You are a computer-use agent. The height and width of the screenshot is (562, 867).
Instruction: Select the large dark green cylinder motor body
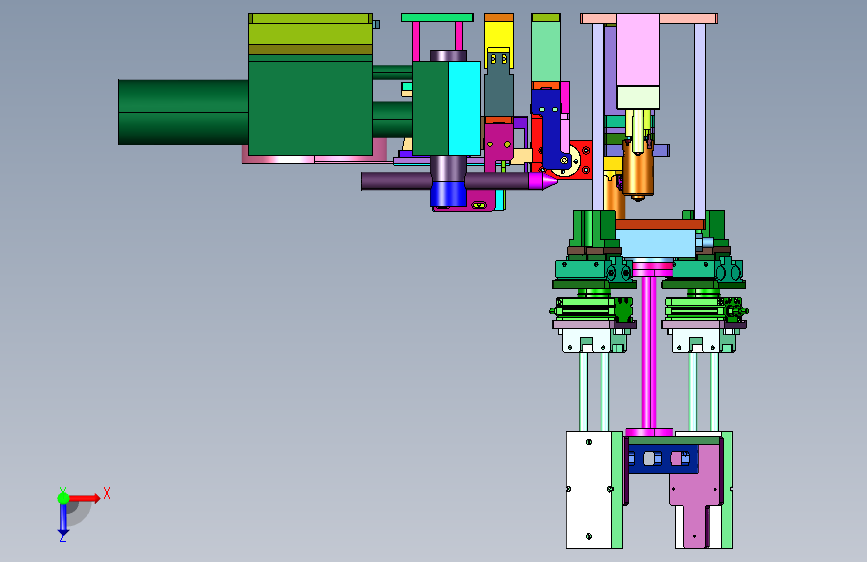(183, 112)
